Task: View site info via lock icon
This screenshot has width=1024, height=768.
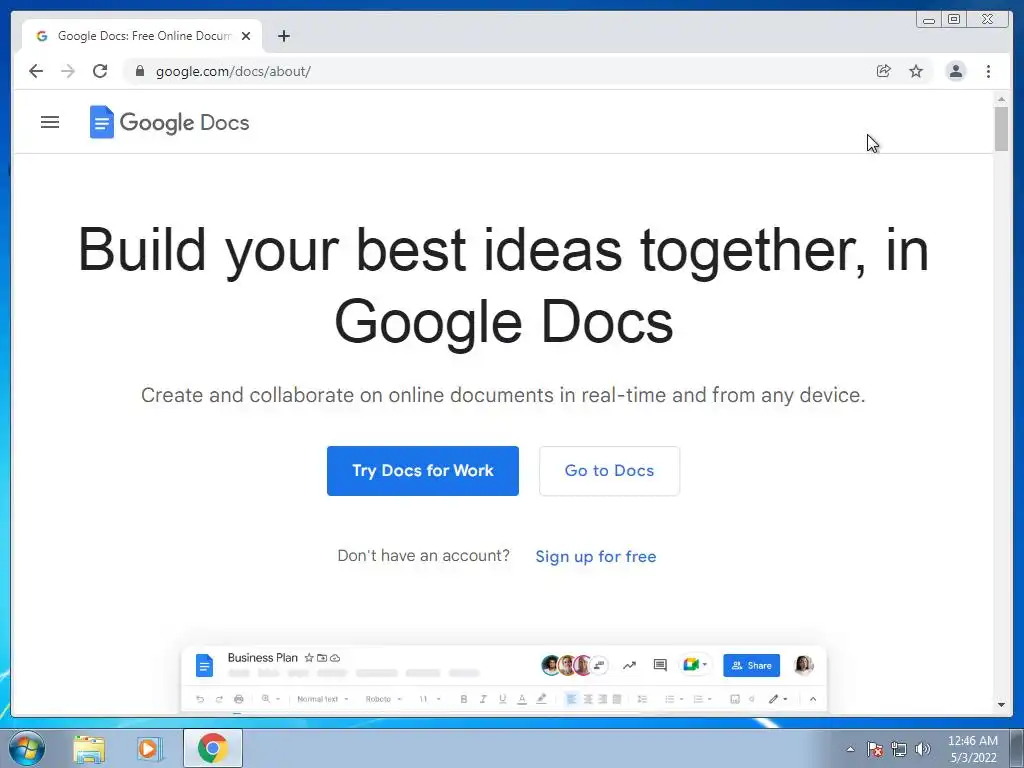Action: [139, 71]
